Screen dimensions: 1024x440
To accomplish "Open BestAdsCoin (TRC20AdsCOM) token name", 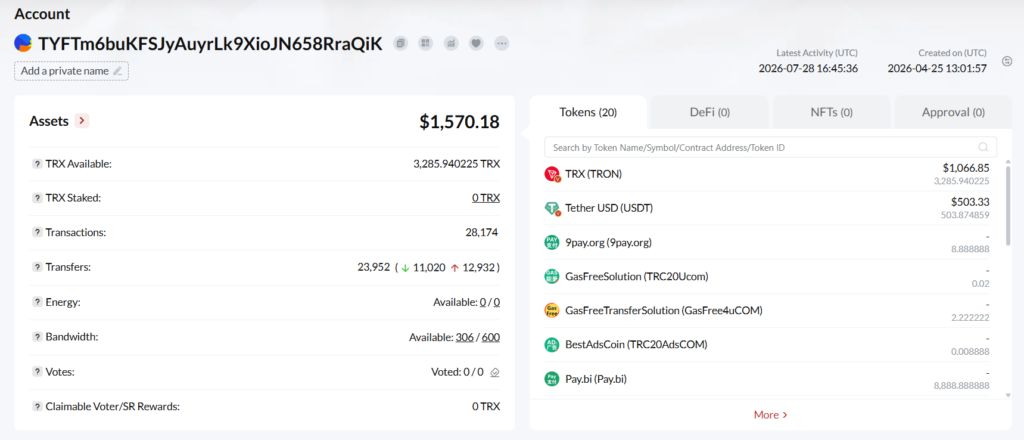I will point(637,345).
